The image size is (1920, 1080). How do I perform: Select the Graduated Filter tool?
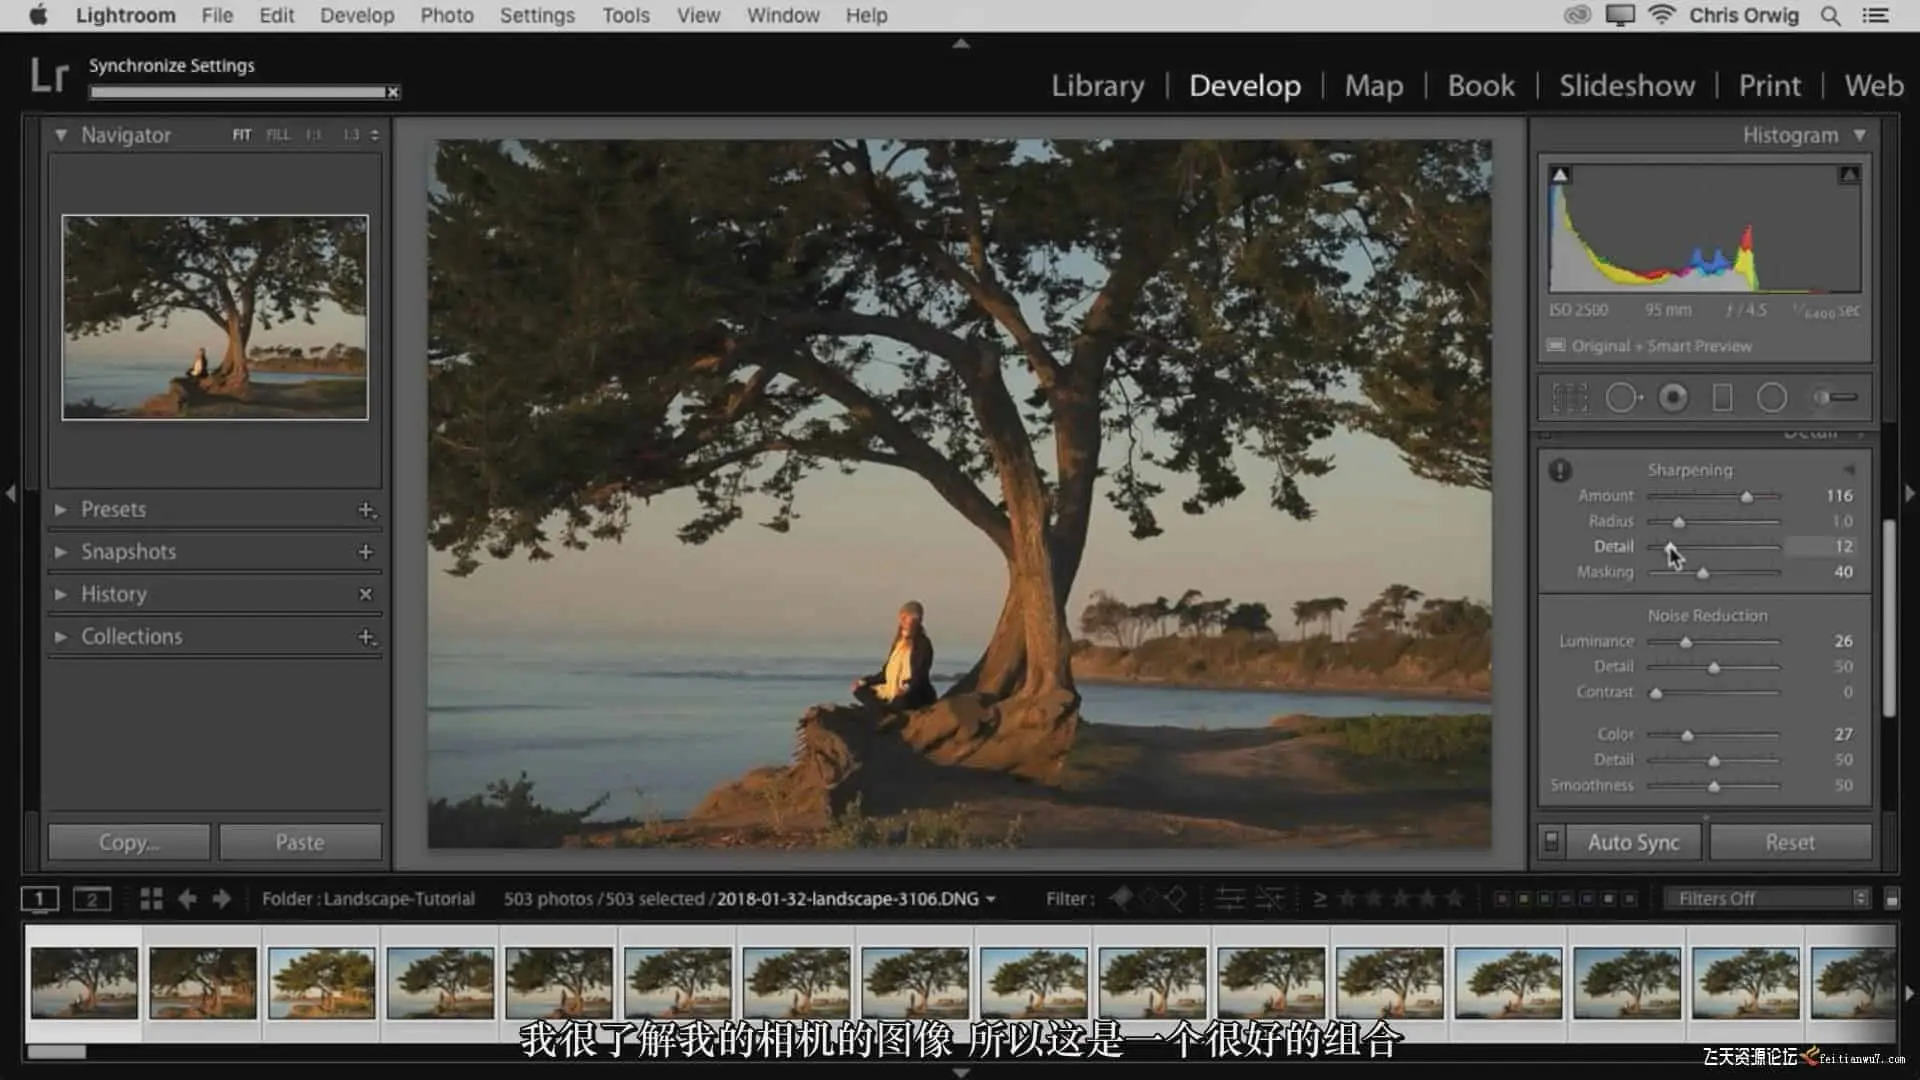click(1722, 398)
